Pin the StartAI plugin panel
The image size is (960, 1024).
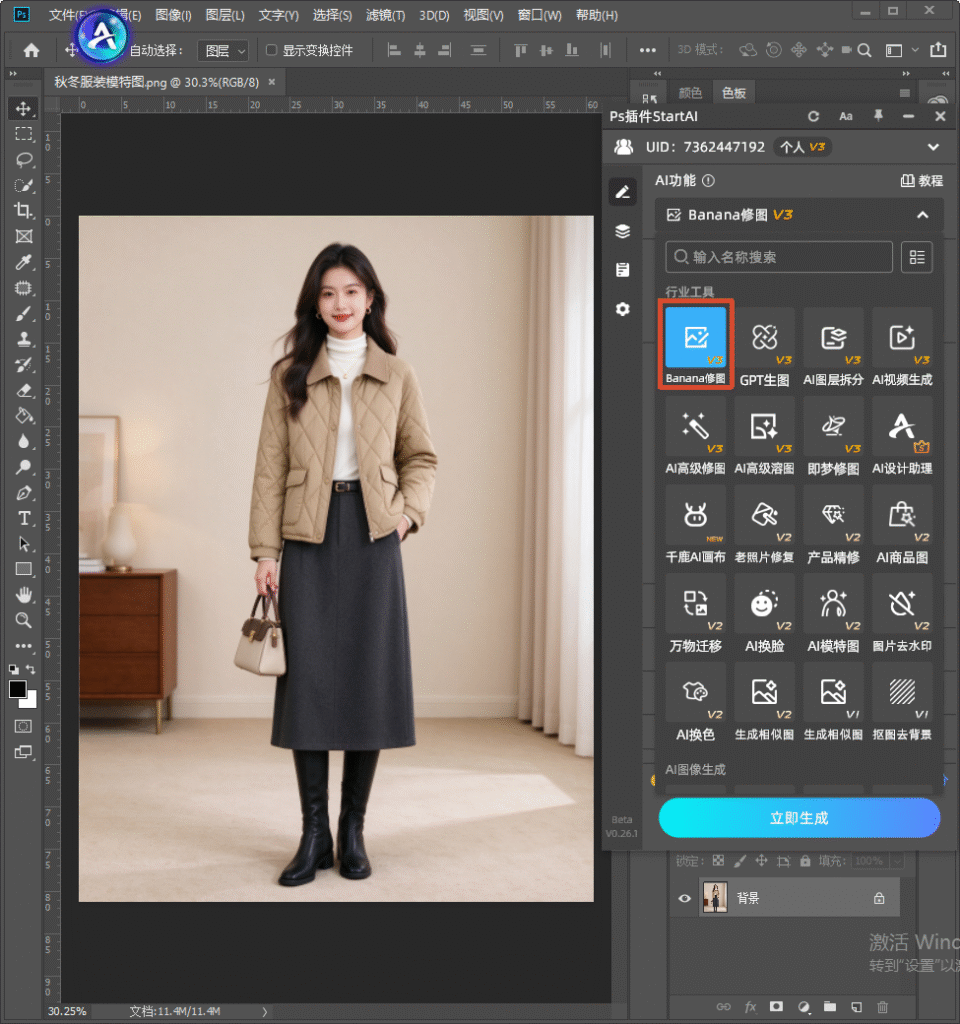(878, 116)
